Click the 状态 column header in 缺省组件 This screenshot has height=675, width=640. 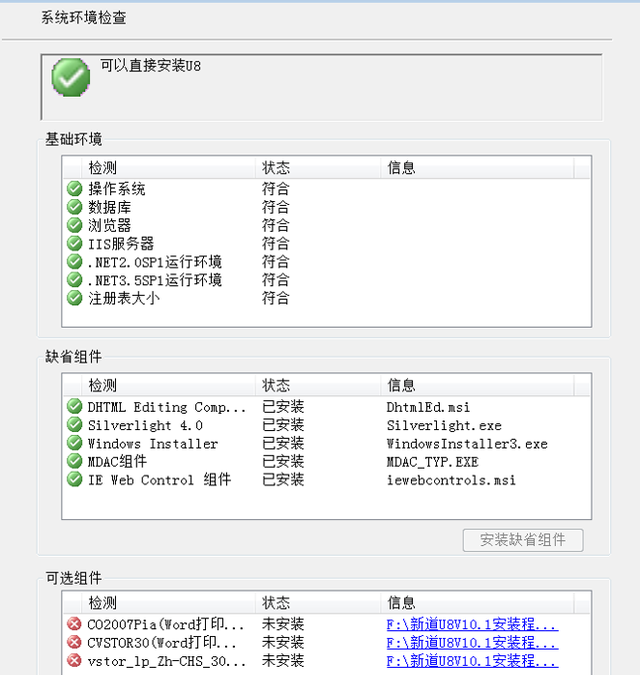[x=276, y=385]
